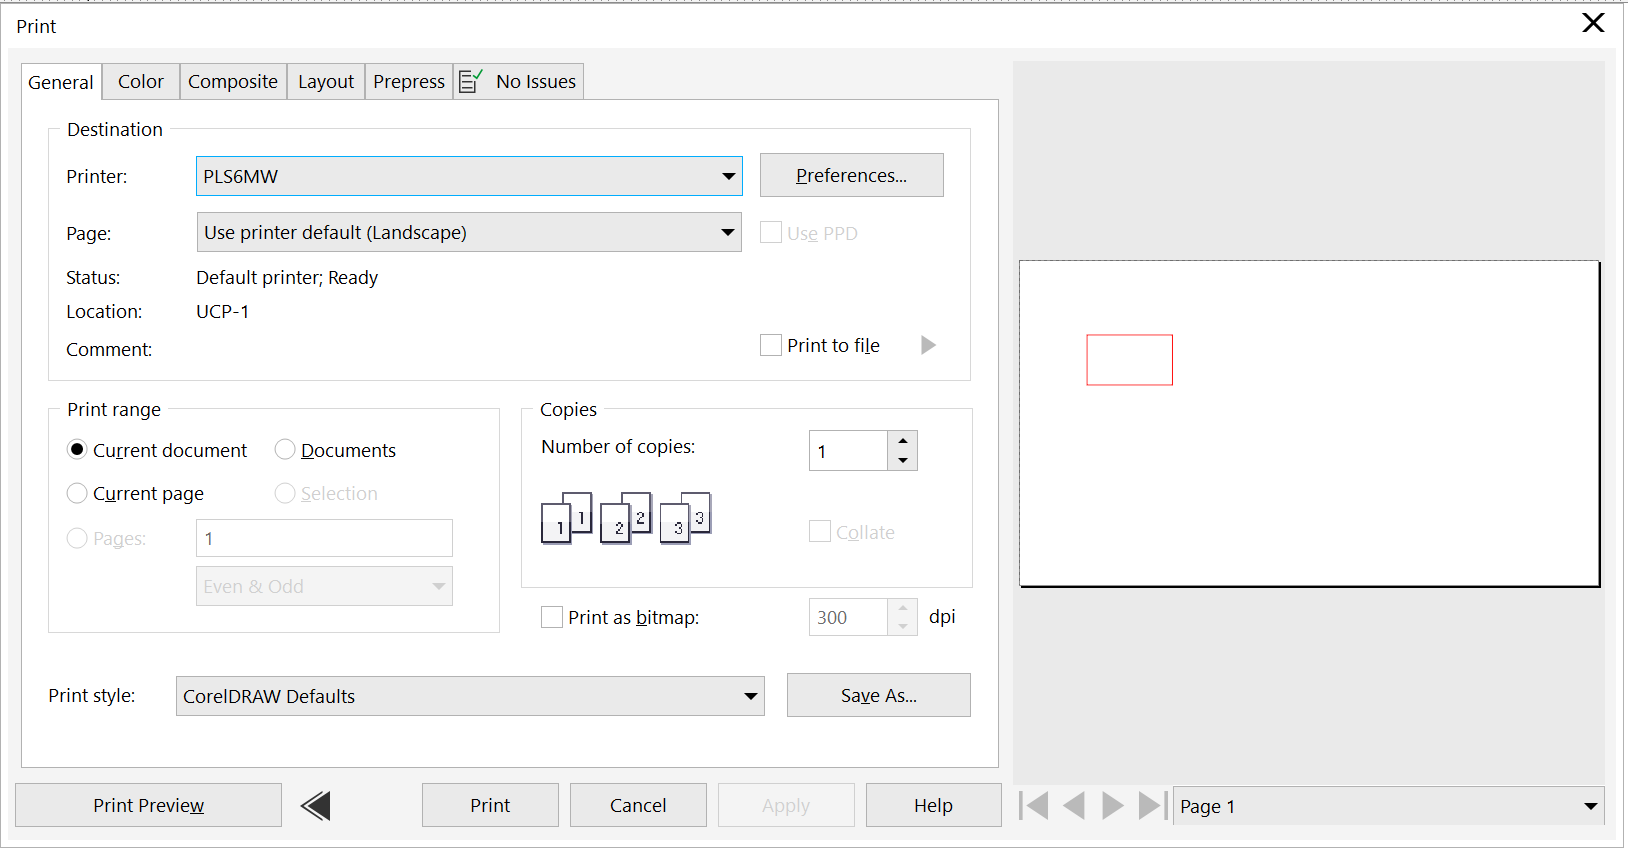
Task: Switch to the Layout tab
Action: point(326,81)
